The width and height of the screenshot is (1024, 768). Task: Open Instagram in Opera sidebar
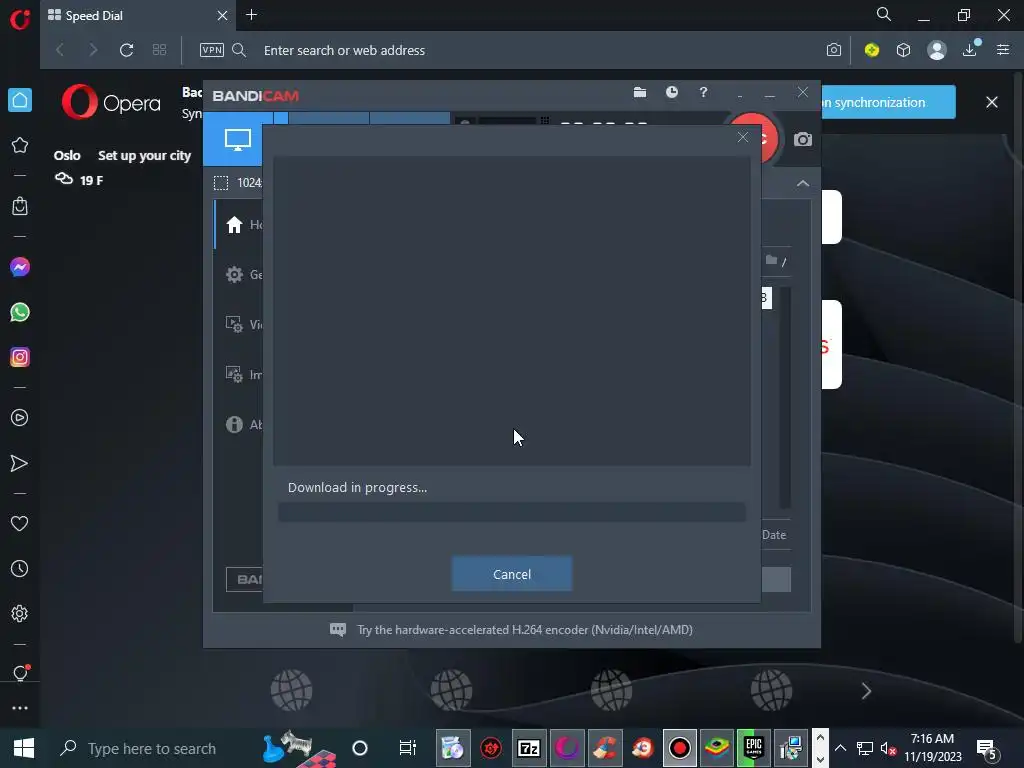point(20,357)
